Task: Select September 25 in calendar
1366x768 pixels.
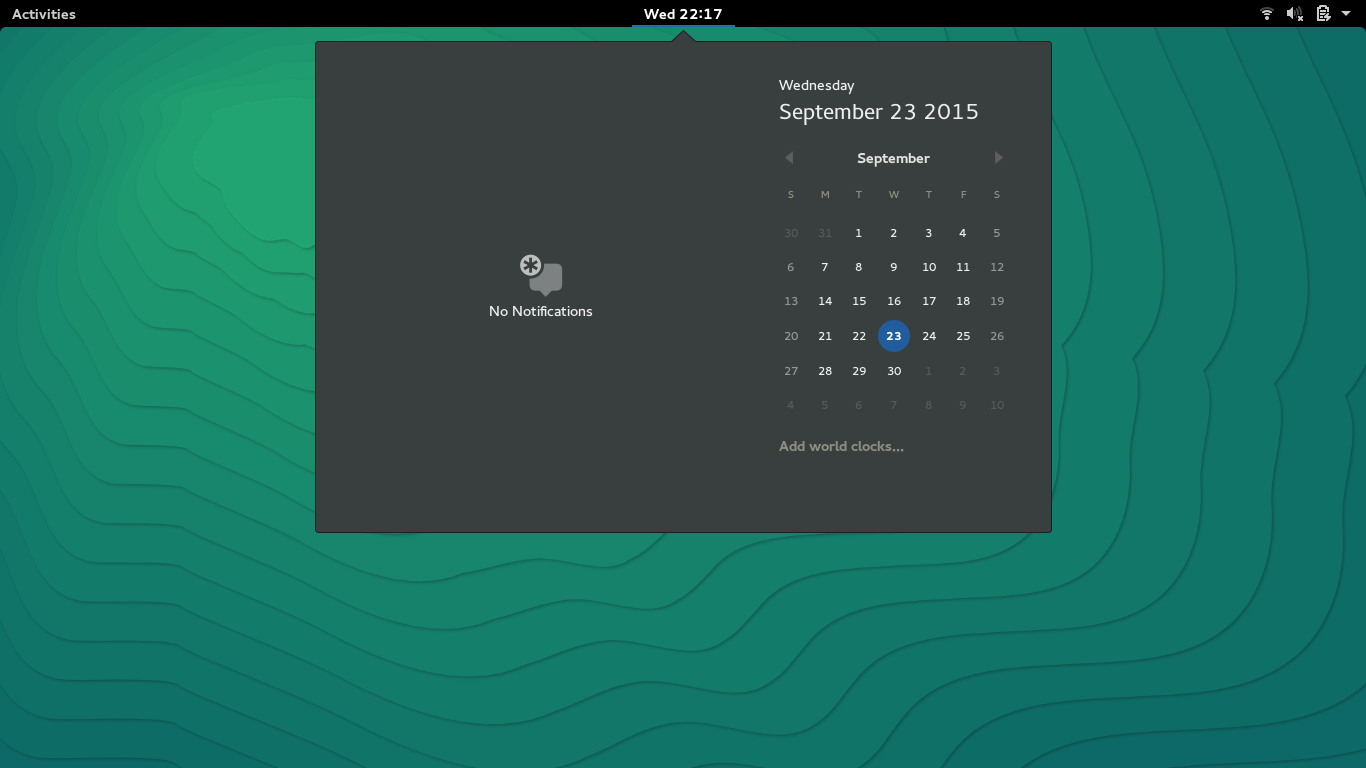Action: point(963,336)
